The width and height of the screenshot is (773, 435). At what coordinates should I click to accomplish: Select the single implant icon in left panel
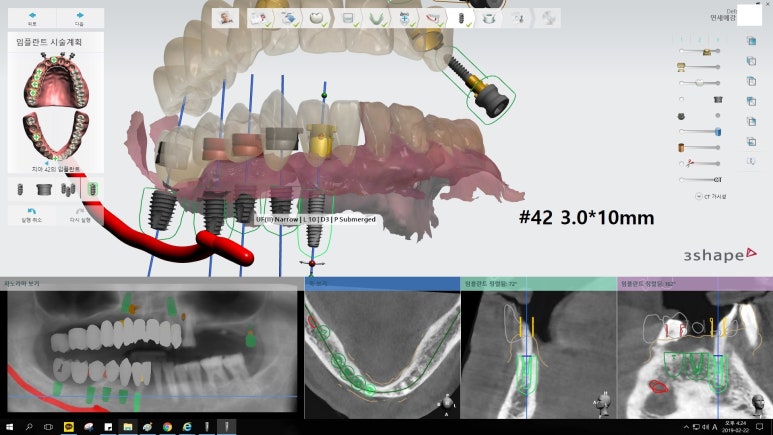coord(18,188)
